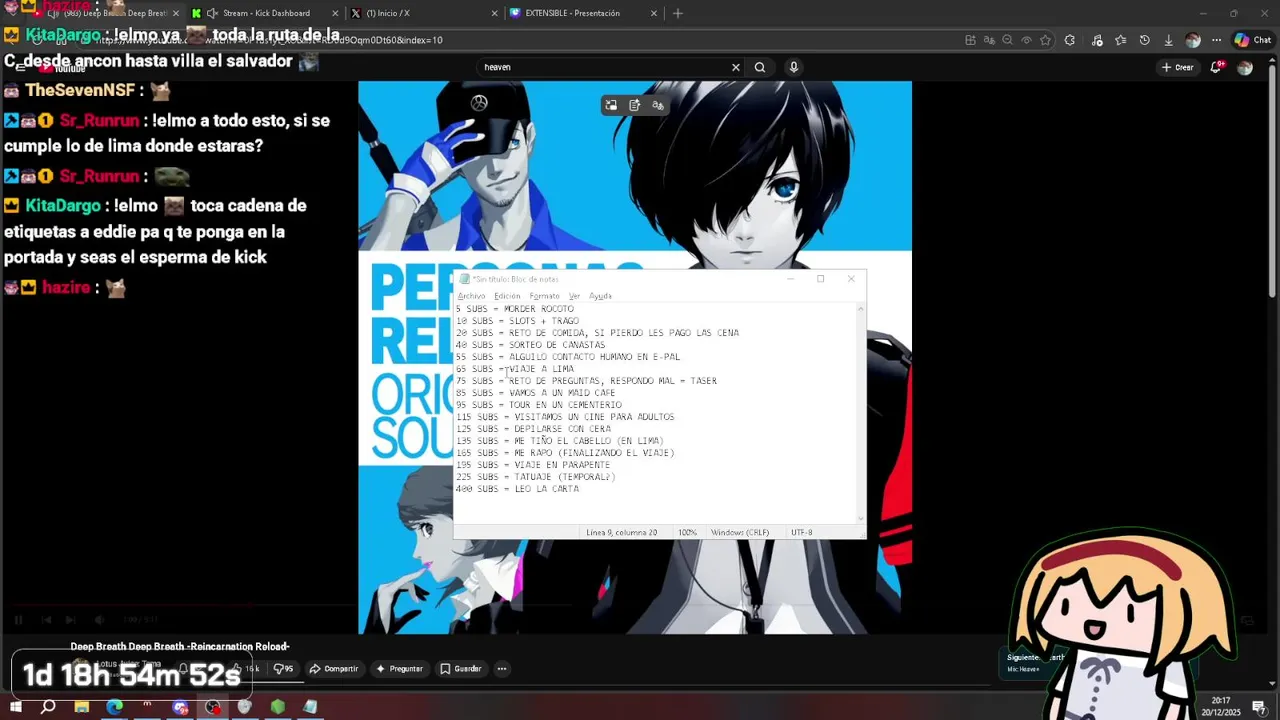Image resolution: width=1280 pixels, height=720 pixels.
Task: Click the YouTube search magnifier button
Action: tap(760, 67)
